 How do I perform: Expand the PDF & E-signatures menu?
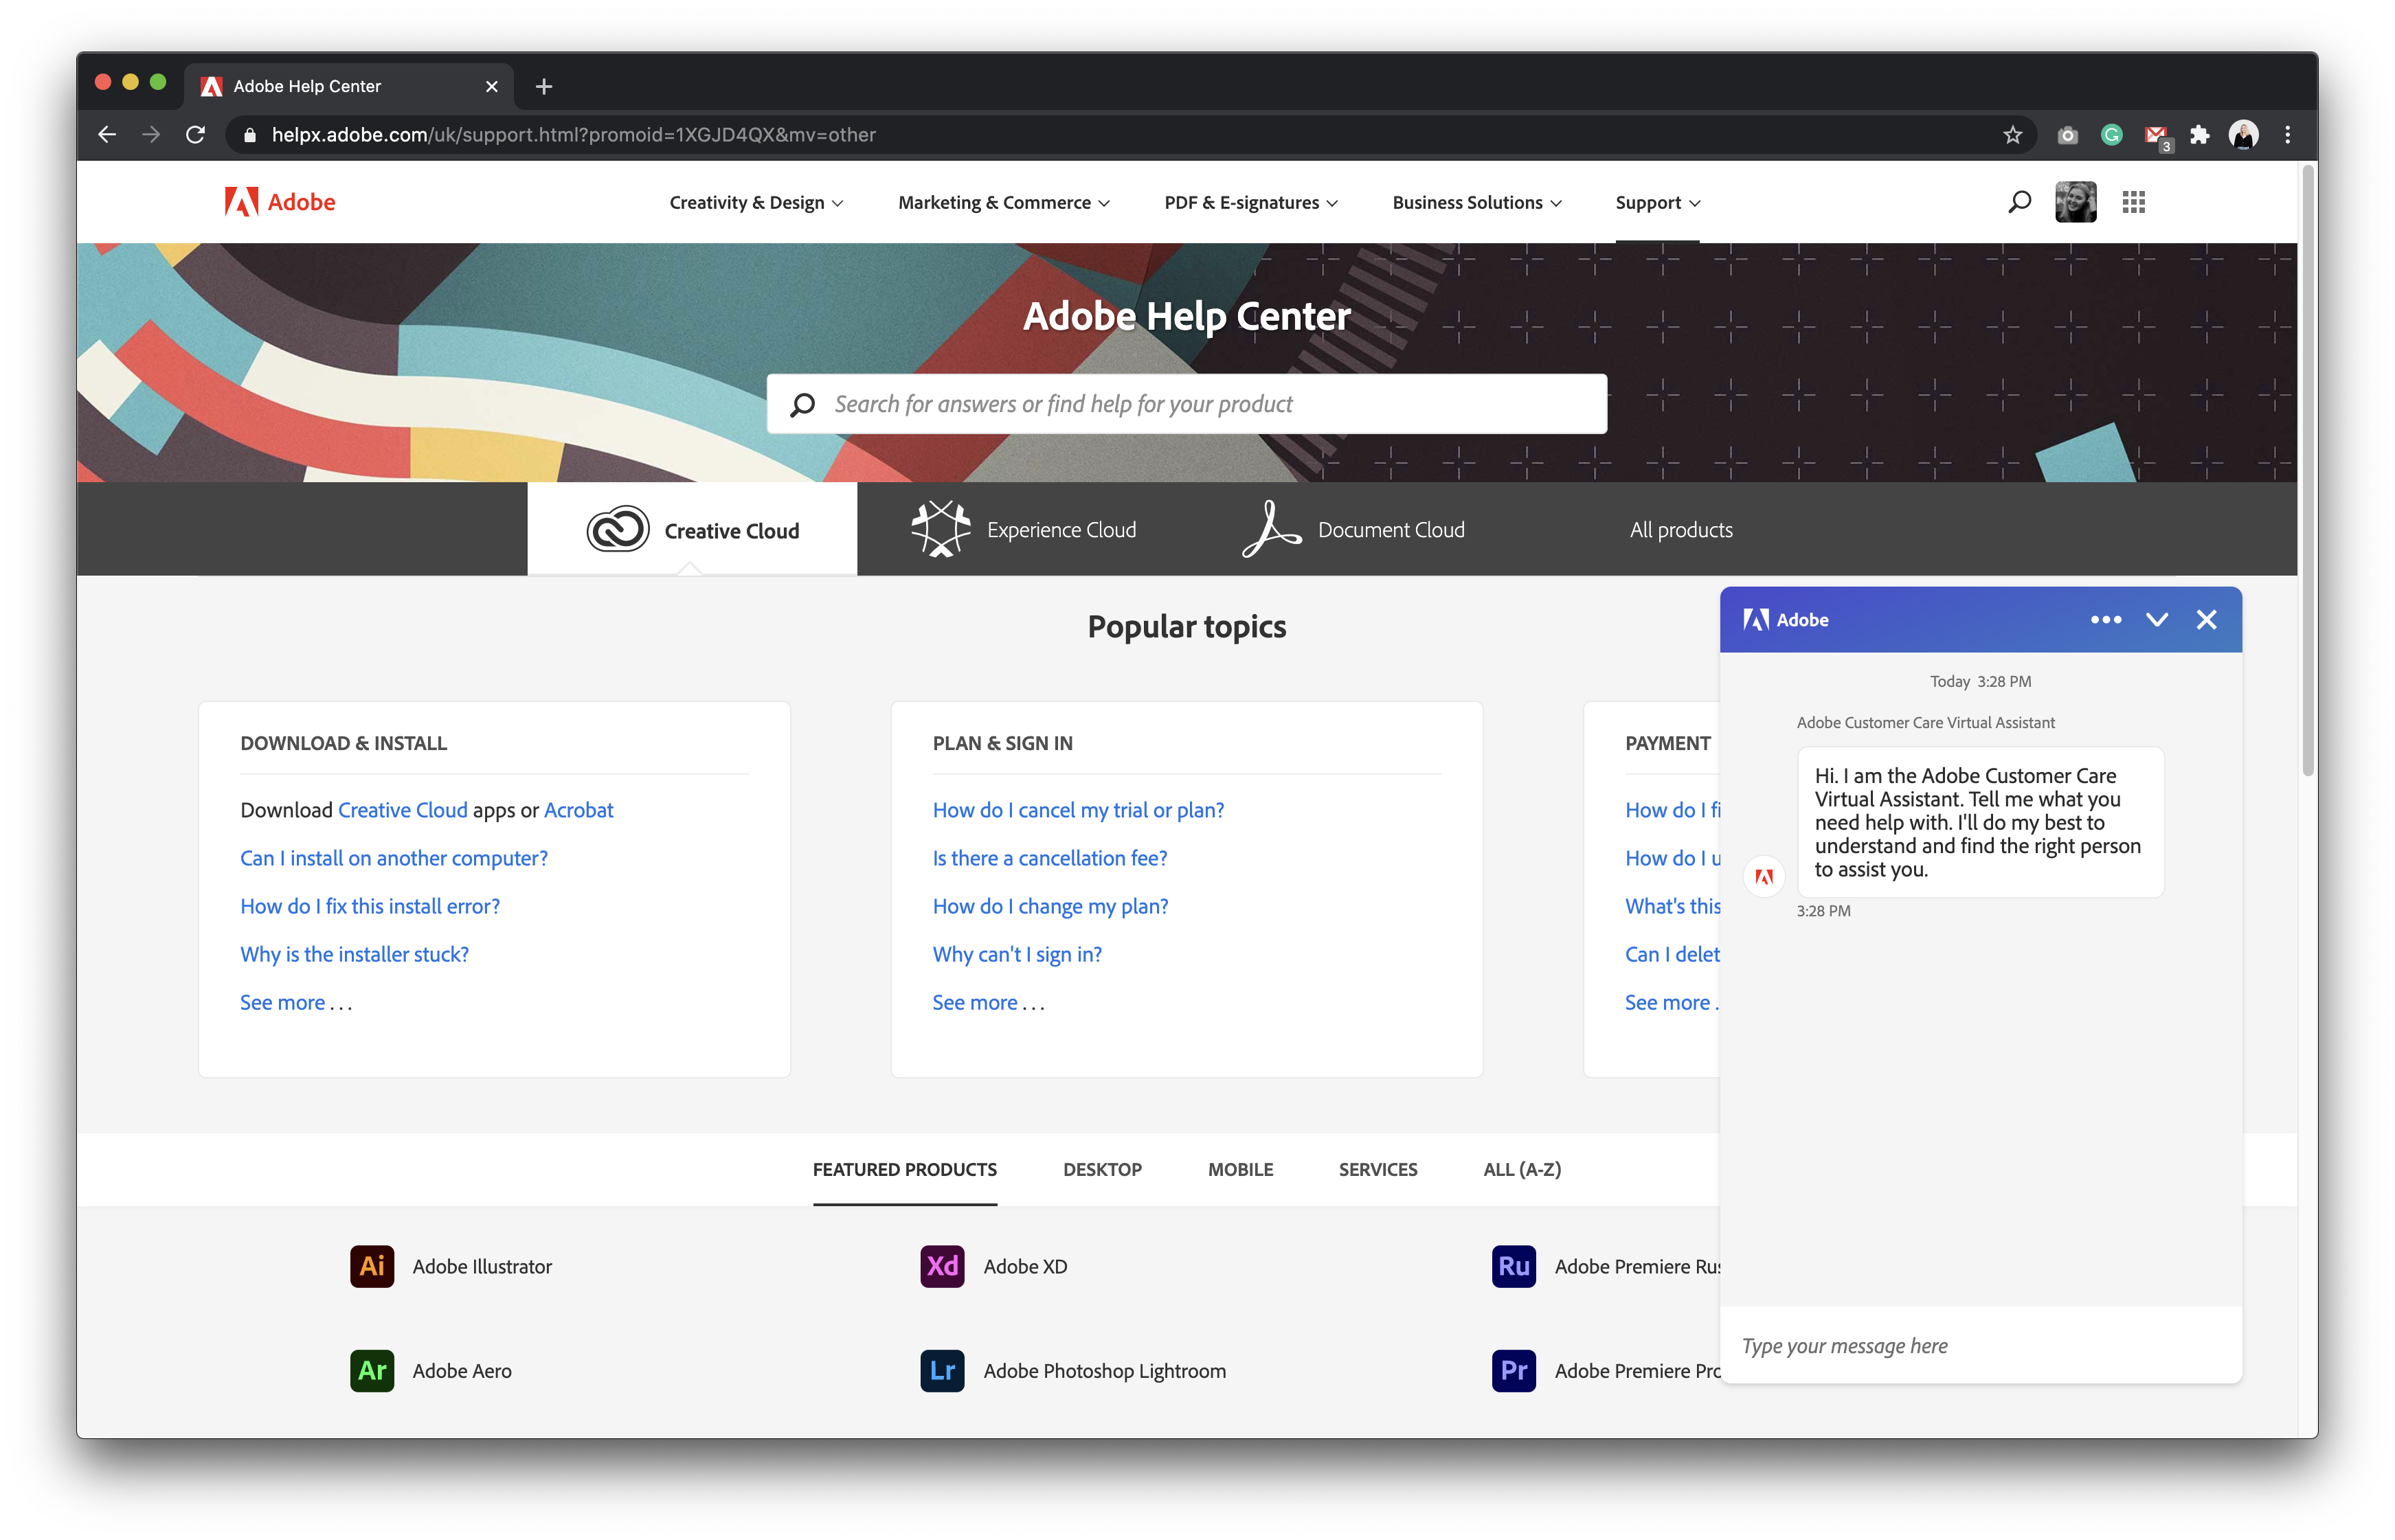tap(1251, 203)
